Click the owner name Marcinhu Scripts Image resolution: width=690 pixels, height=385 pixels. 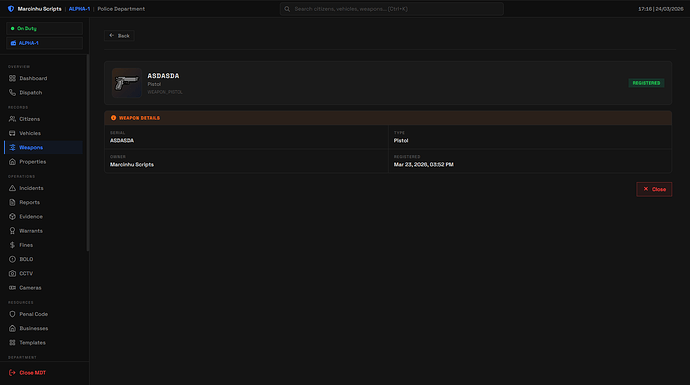tap(132, 165)
